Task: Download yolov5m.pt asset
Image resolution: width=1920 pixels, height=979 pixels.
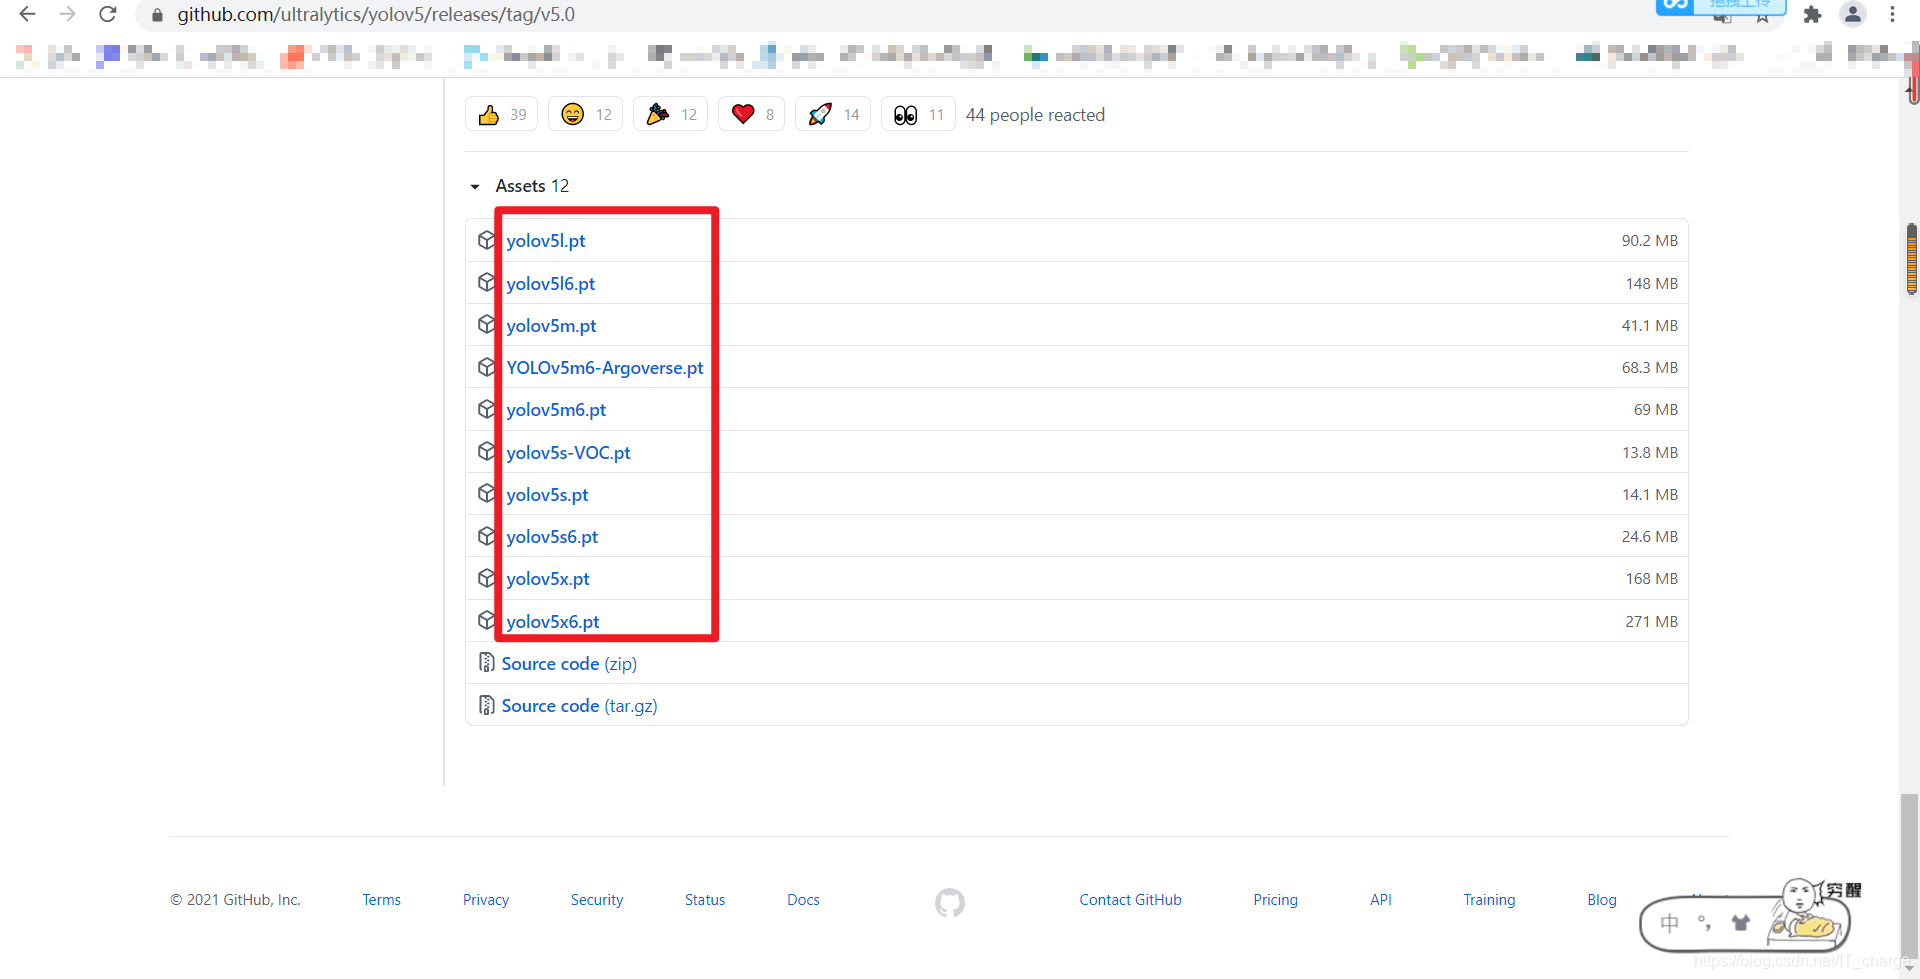Action: 551,326
